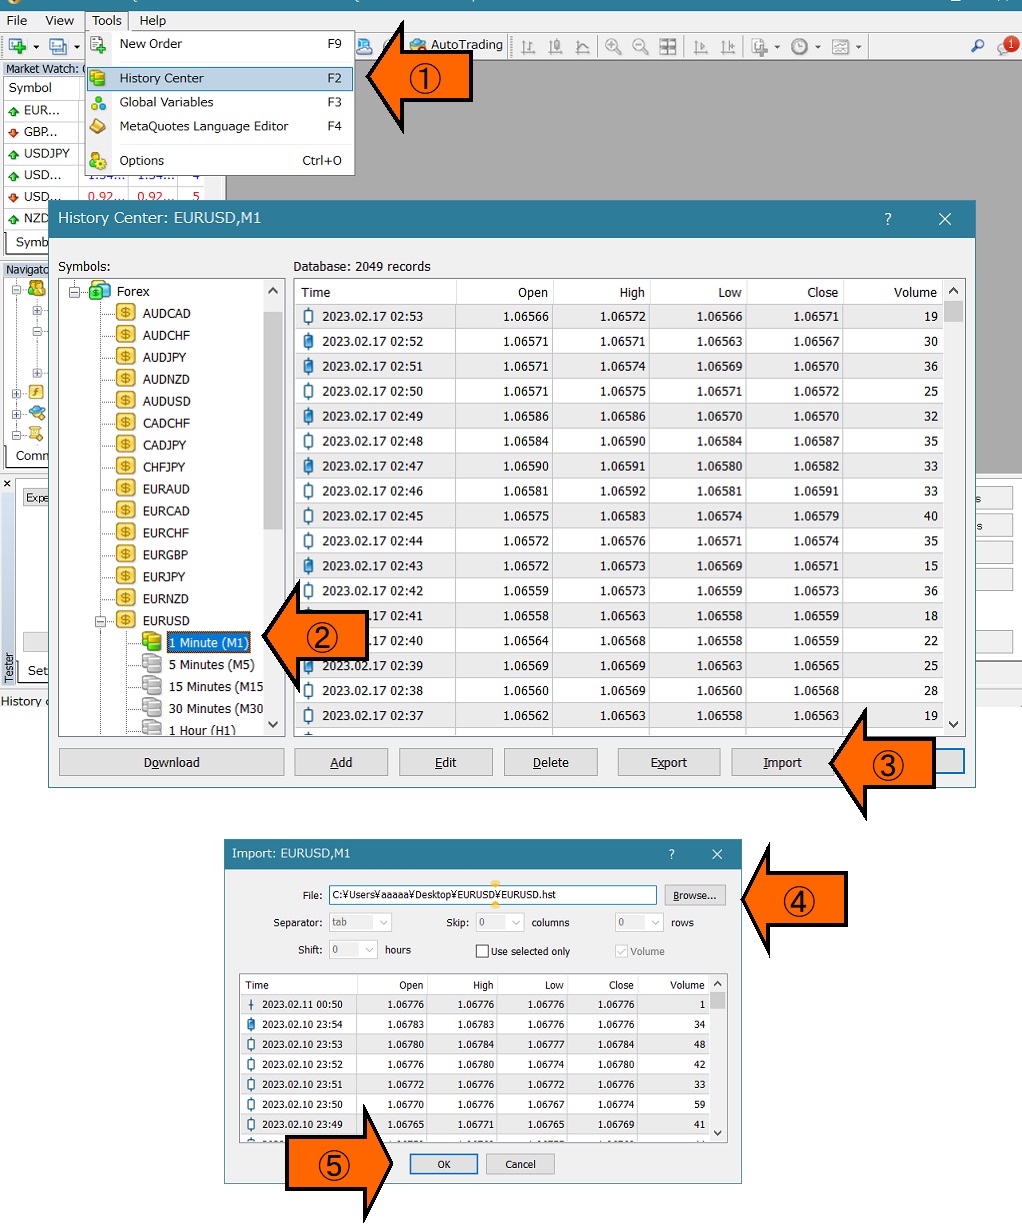
Task: Open MetaQuotes Language Editor menu item
Action: [203, 126]
